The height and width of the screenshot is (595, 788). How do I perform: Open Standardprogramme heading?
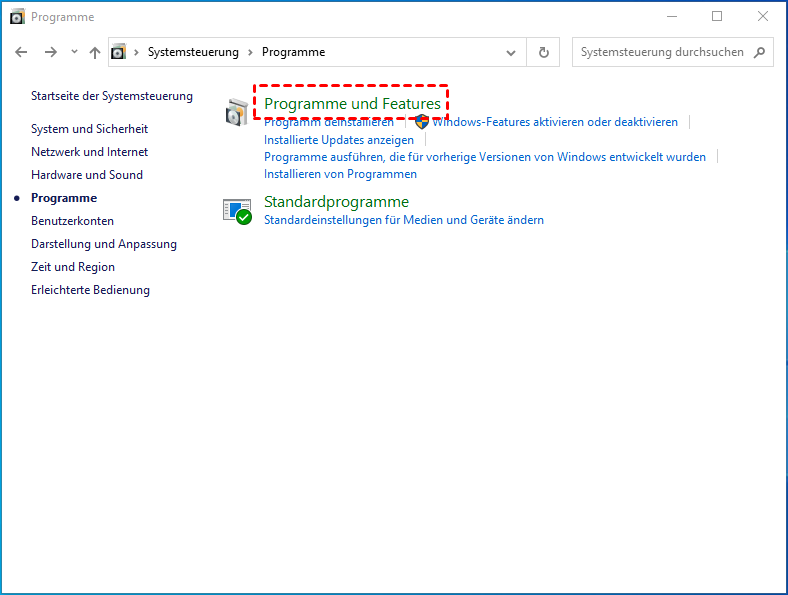click(336, 202)
